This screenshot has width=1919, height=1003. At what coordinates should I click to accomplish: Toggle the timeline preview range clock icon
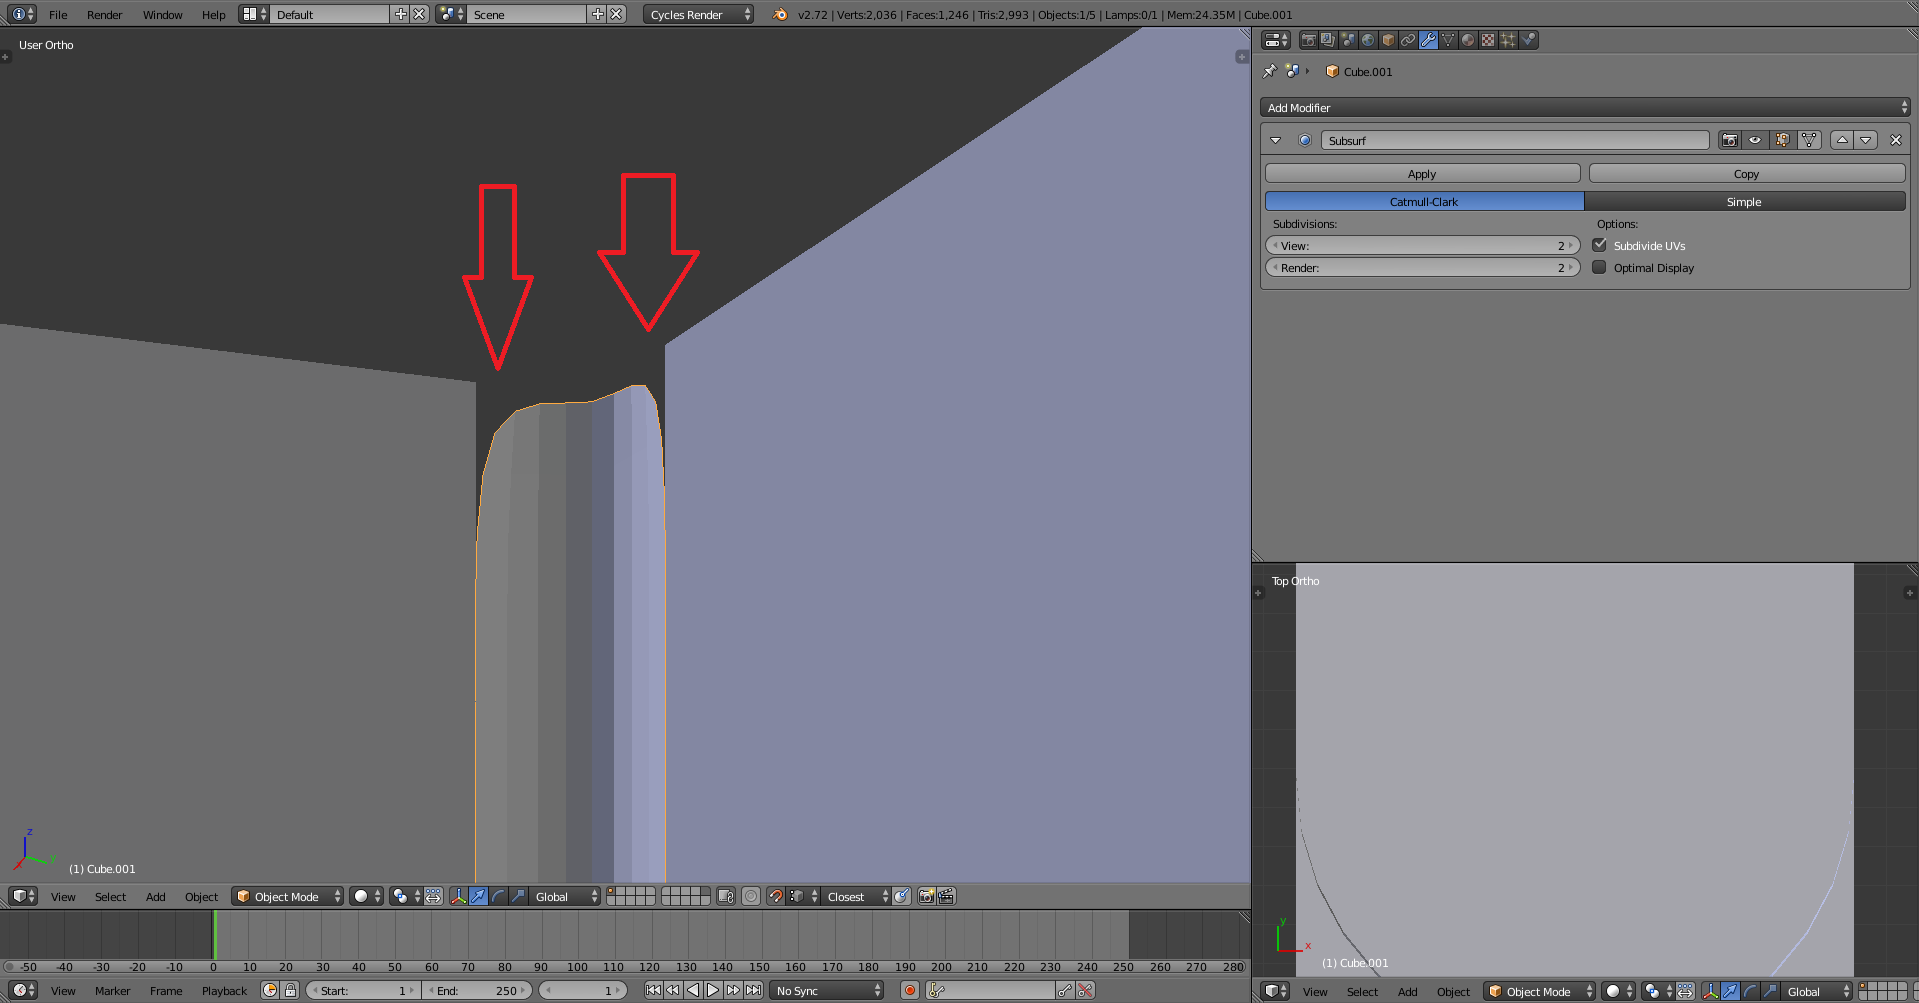[x=270, y=990]
